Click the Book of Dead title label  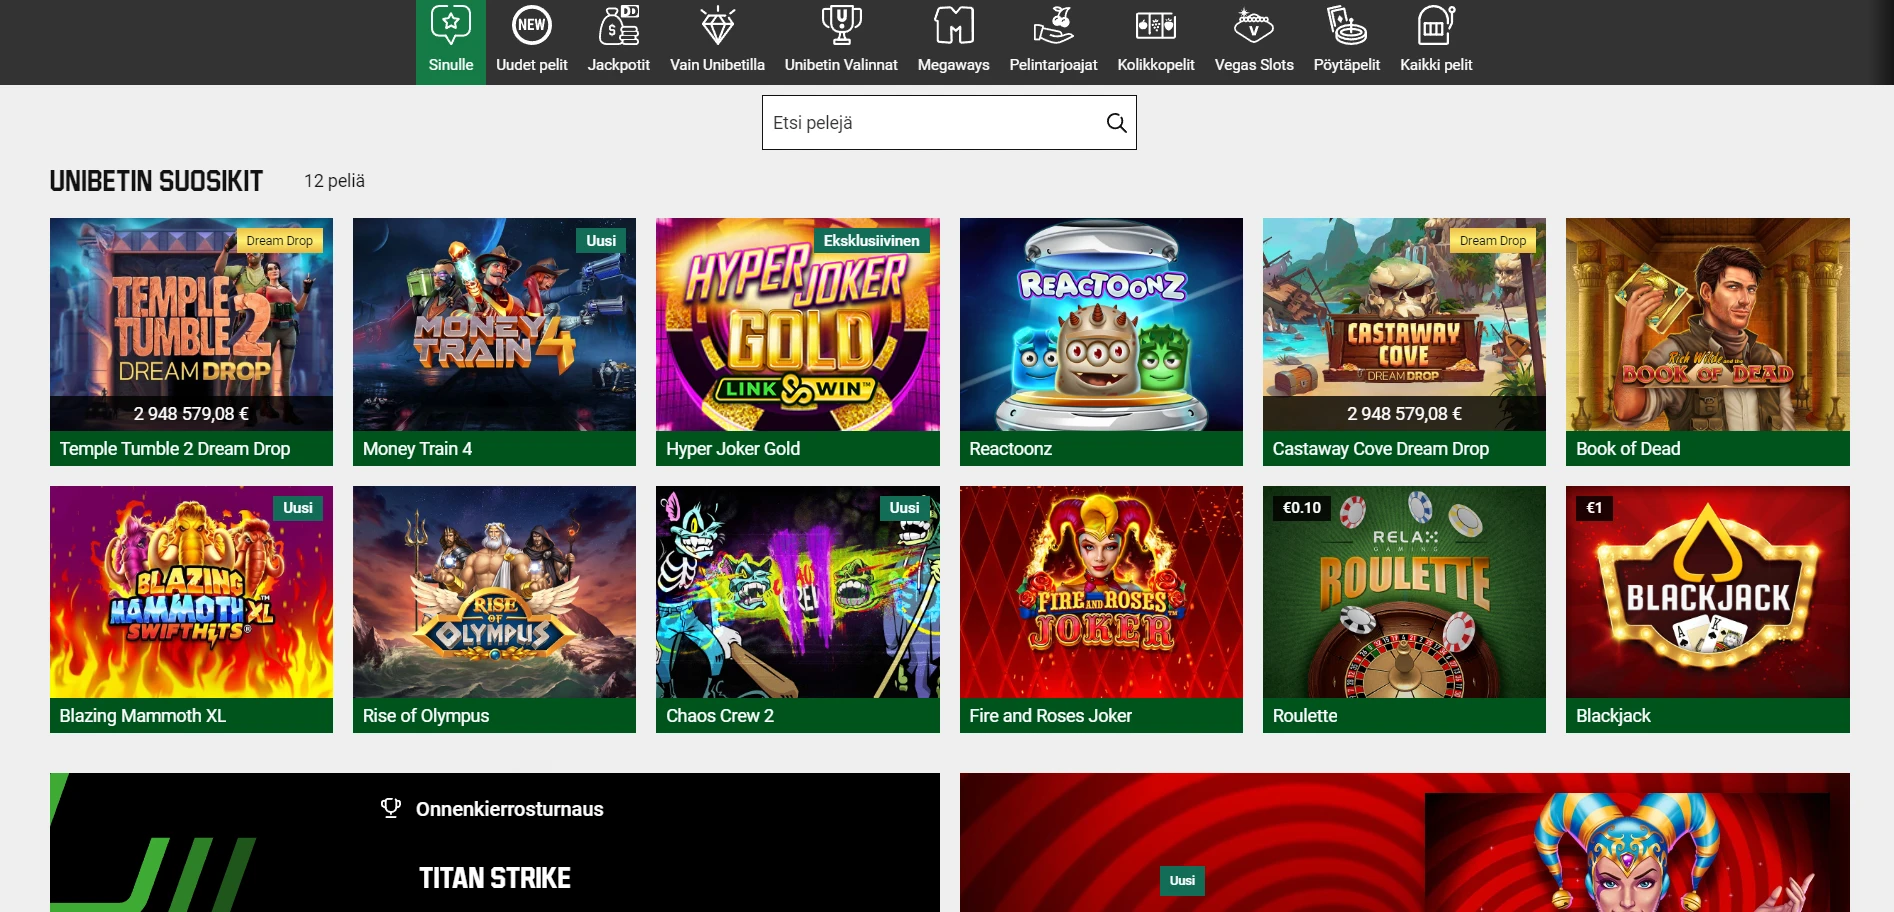(1628, 449)
